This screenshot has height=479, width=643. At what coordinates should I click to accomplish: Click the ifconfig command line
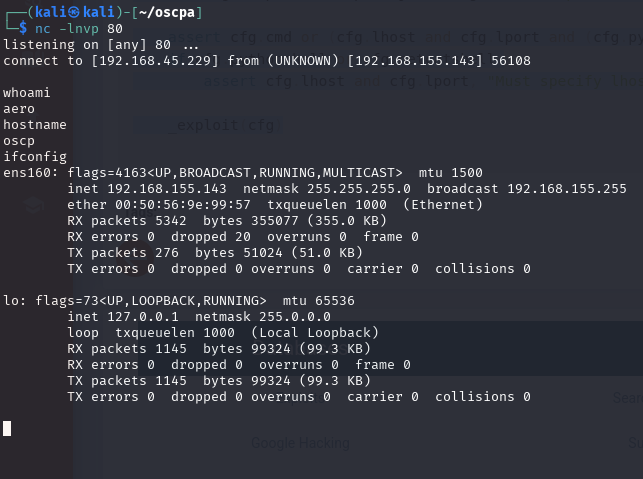point(35,157)
